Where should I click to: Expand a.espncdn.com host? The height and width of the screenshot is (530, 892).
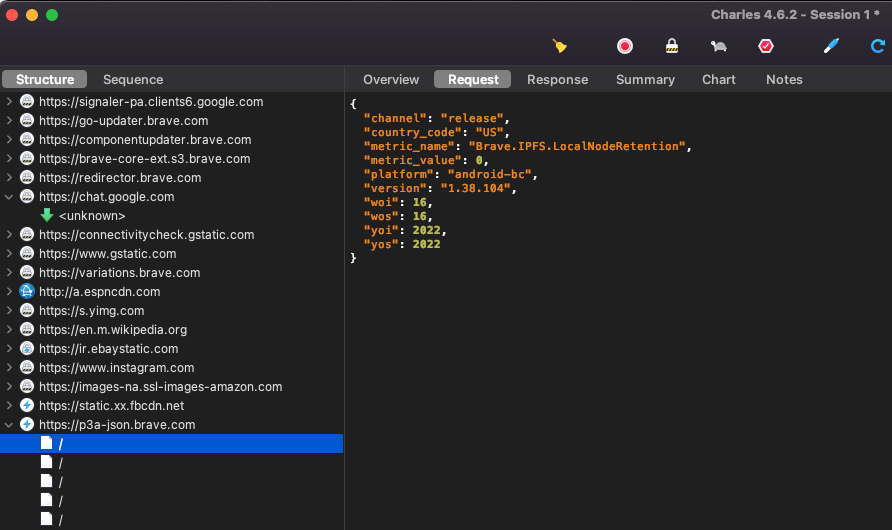pyautogui.click(x=9, y=292)
